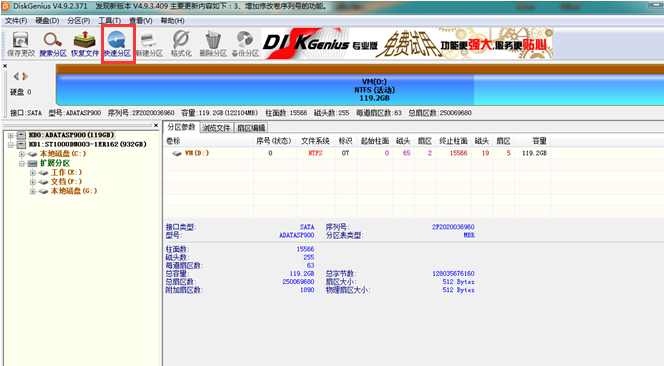
Task: Launch Quick Partition (快速分区) tool
Action: pos(118,44)
